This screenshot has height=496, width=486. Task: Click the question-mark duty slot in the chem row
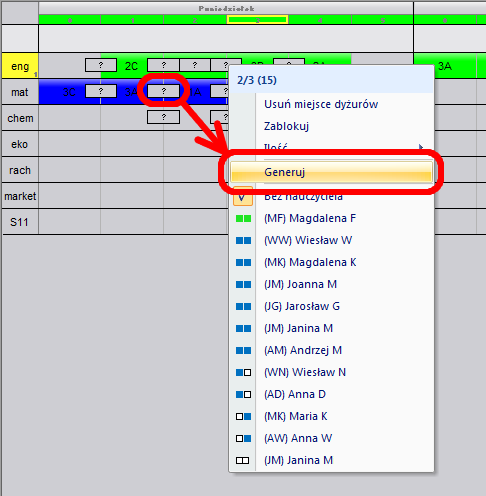[163, 117]
